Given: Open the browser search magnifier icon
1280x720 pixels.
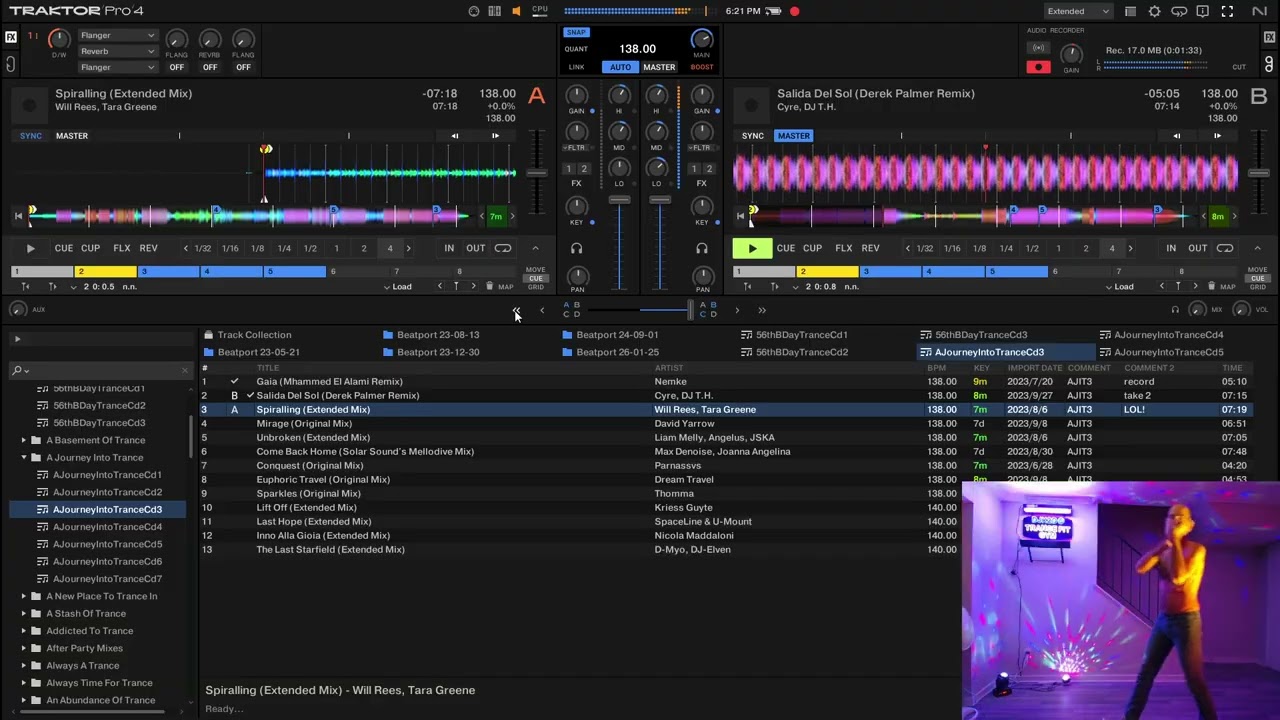Looking at the screenshot, I should pos(17,370).
